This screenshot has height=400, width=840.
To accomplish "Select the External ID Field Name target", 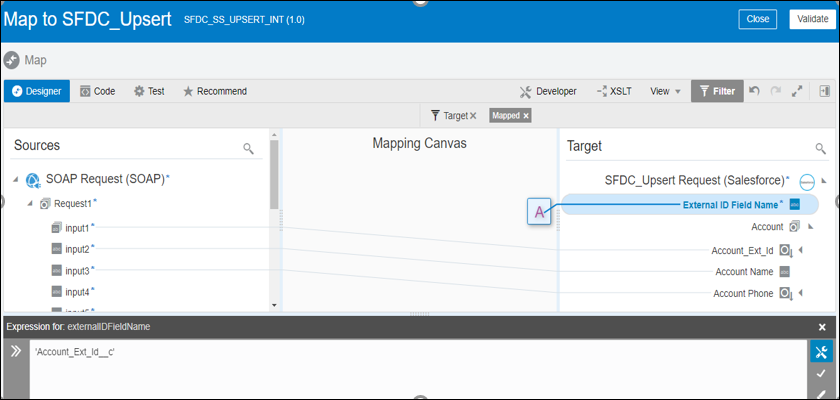I will (x=730, y=205).
